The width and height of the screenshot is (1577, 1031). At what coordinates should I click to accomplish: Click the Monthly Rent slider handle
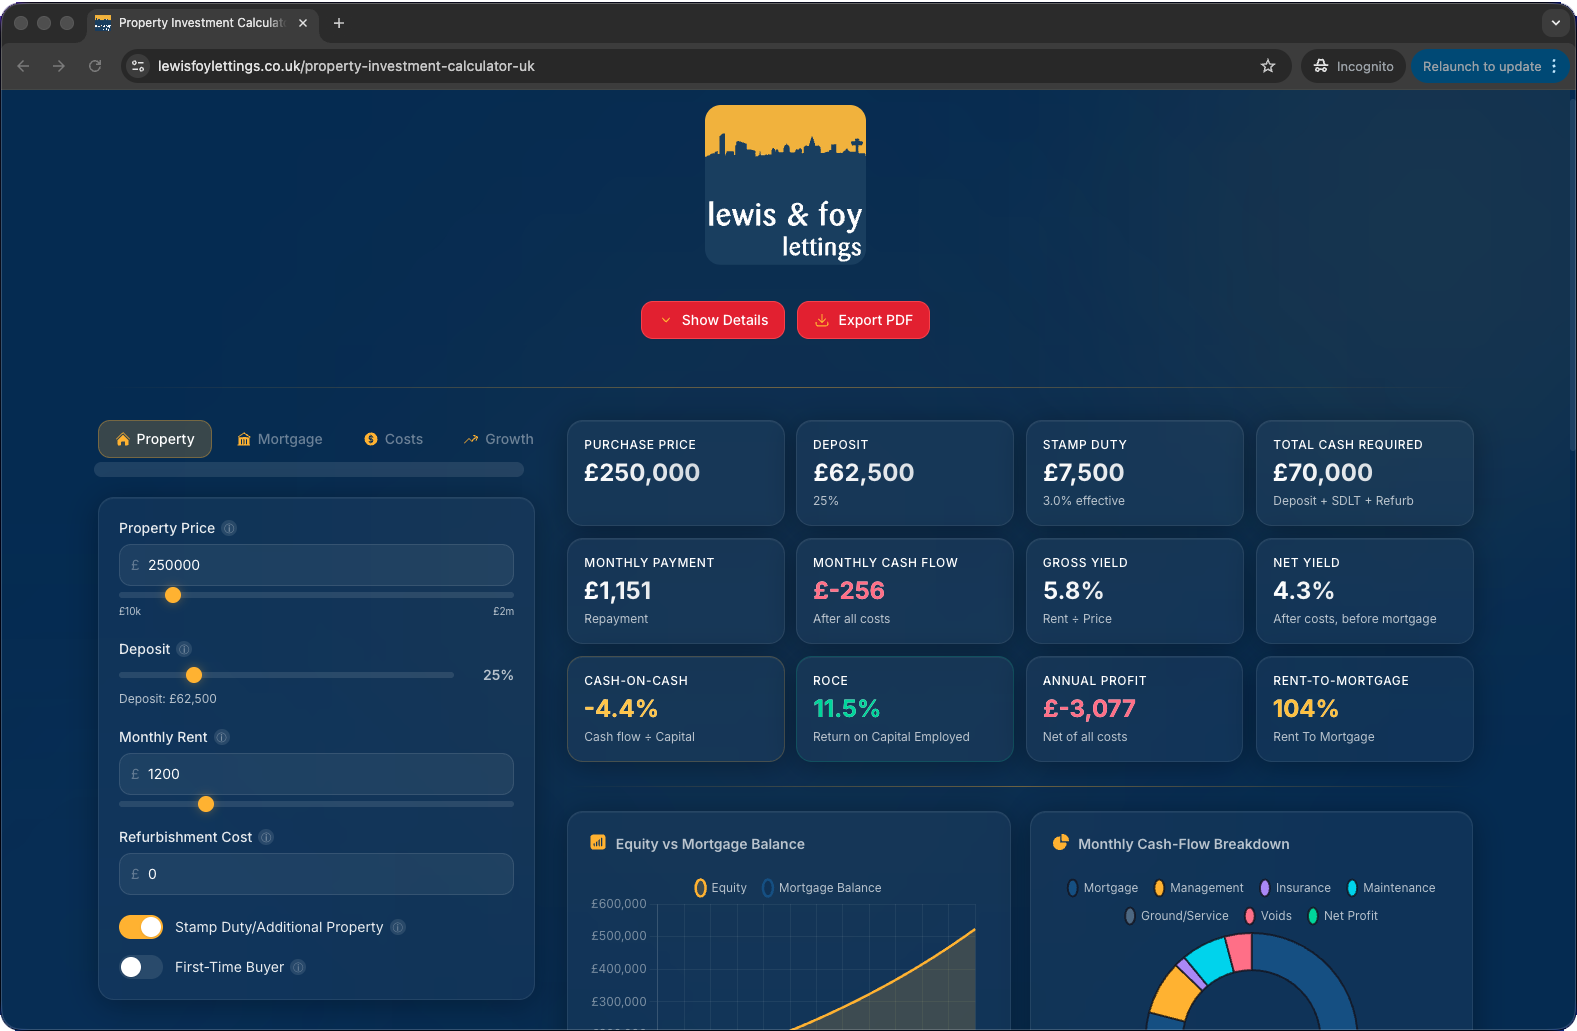coord(206,804)
